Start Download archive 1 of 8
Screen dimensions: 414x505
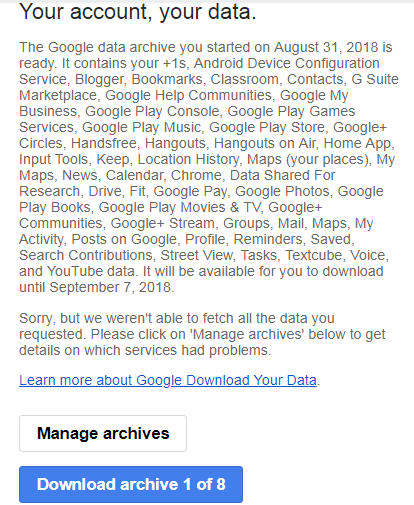pos(131,484)
